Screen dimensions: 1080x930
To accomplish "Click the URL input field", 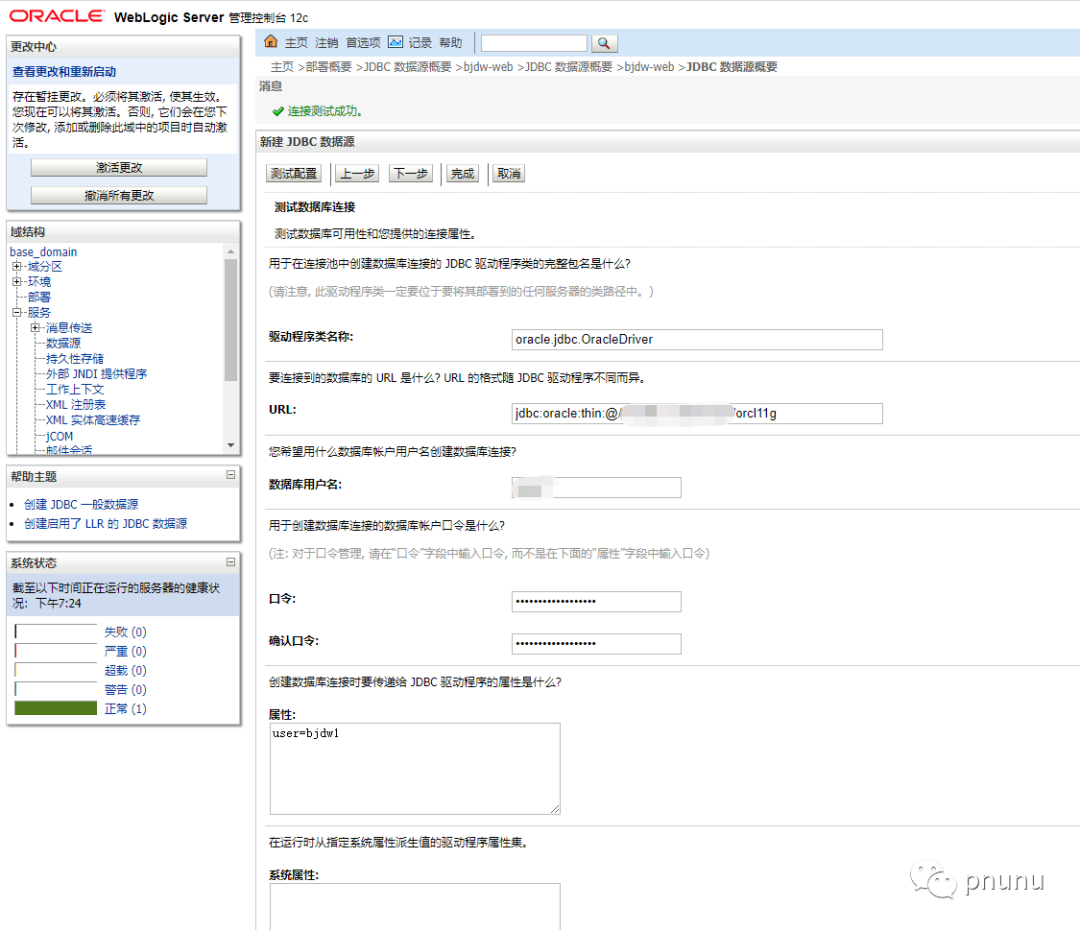I will [x=697, y=413].
